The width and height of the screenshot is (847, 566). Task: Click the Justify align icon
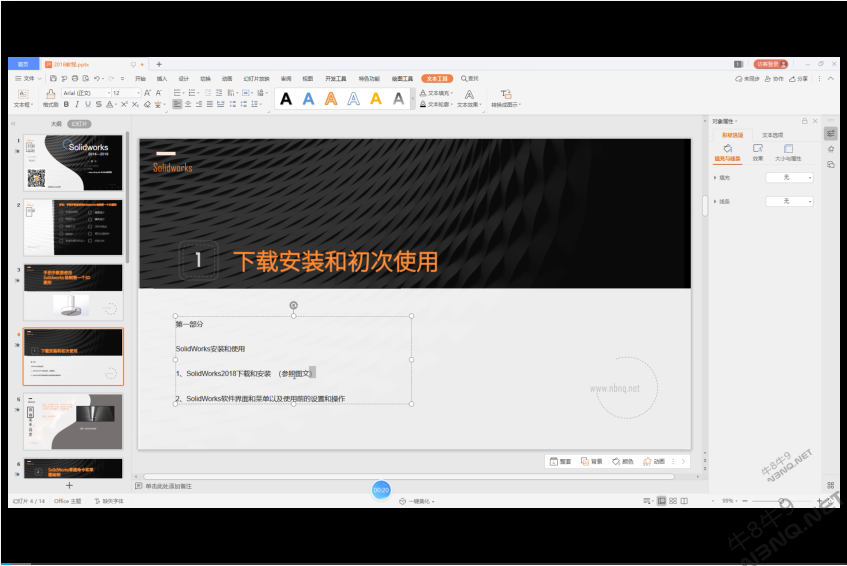pyautogui.click(x=210, y=104)
